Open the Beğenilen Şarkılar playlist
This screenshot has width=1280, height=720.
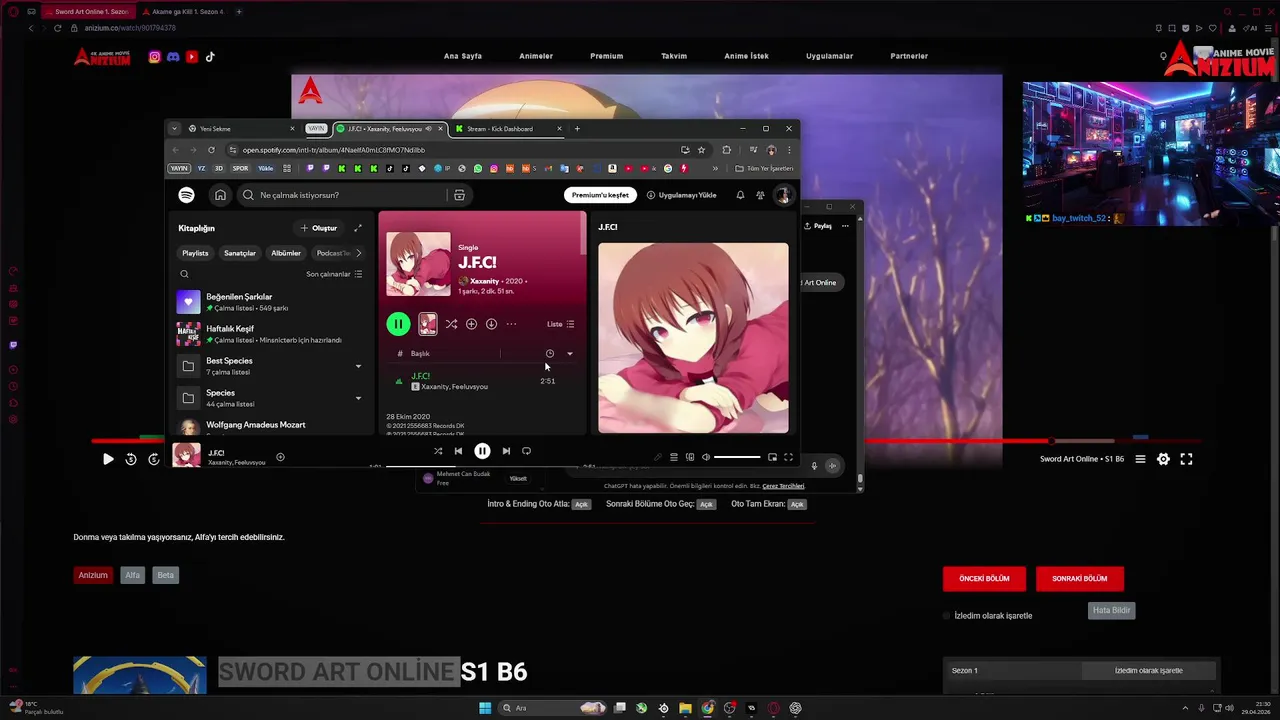272,302
